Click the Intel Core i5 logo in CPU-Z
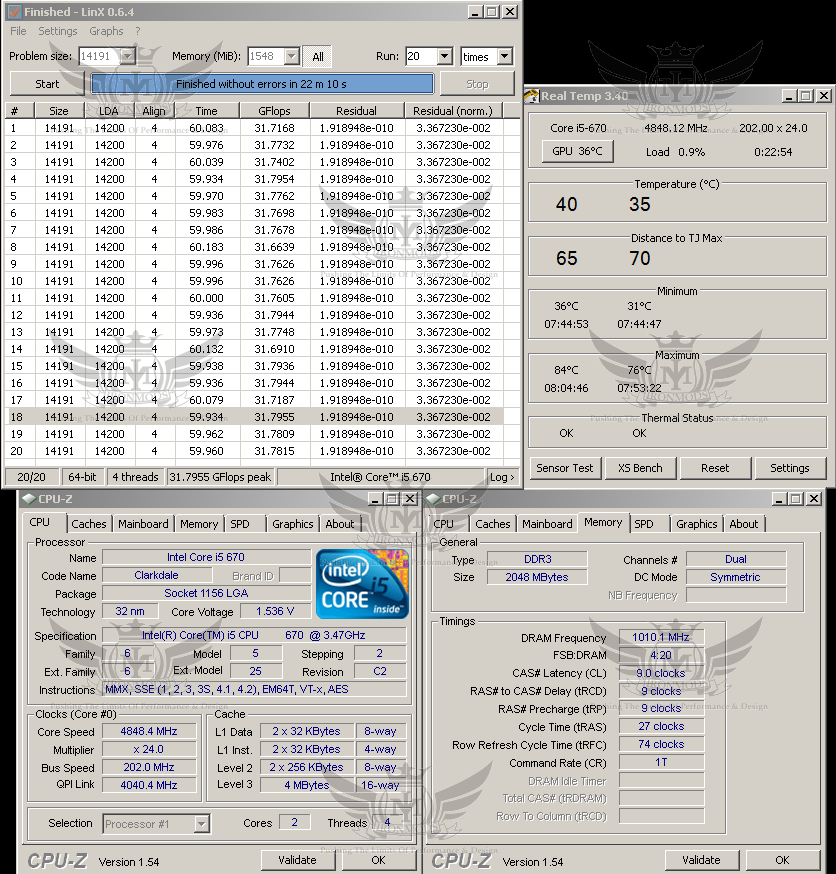The image size is (836, 874). [x=362, y=584]
